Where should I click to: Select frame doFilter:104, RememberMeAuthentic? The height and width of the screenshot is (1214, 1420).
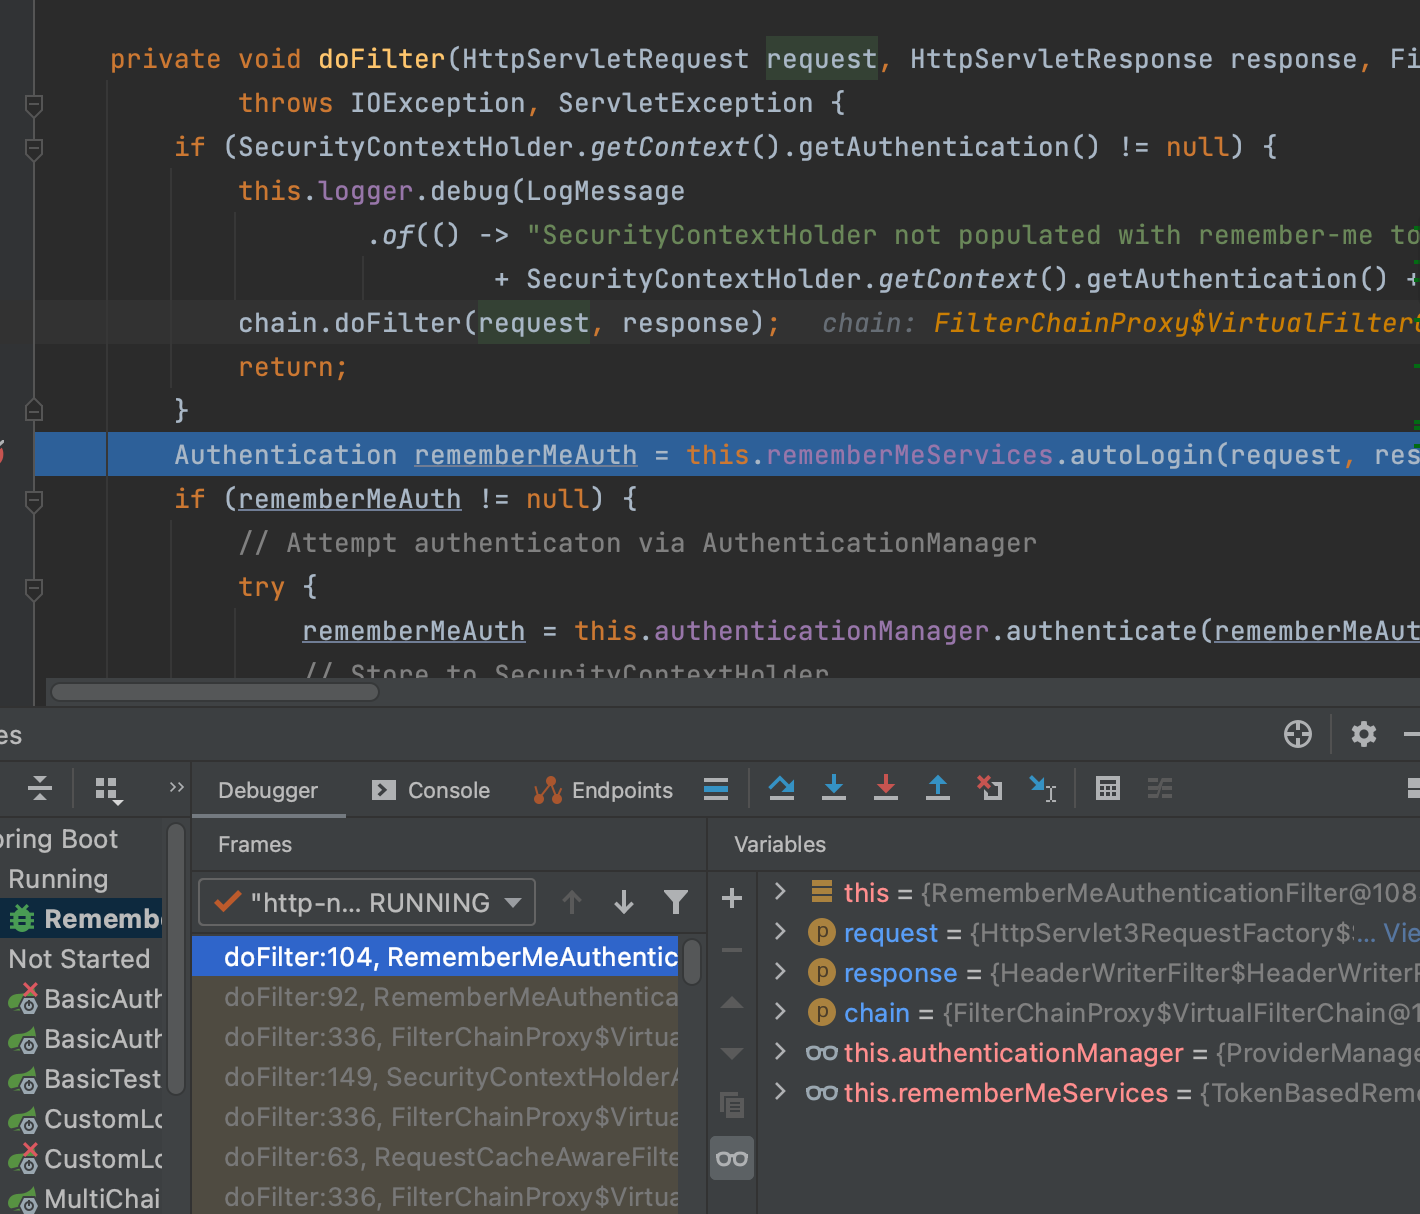click(435, 957)
